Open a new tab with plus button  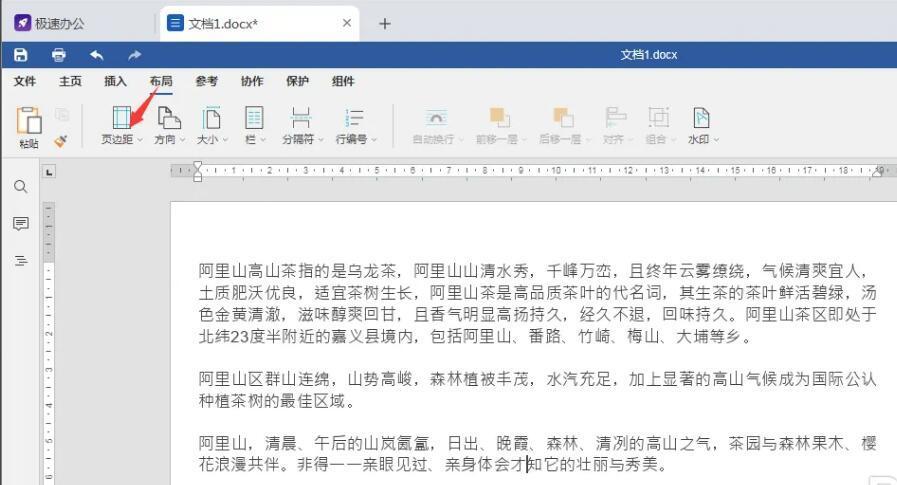pos(385,23)
